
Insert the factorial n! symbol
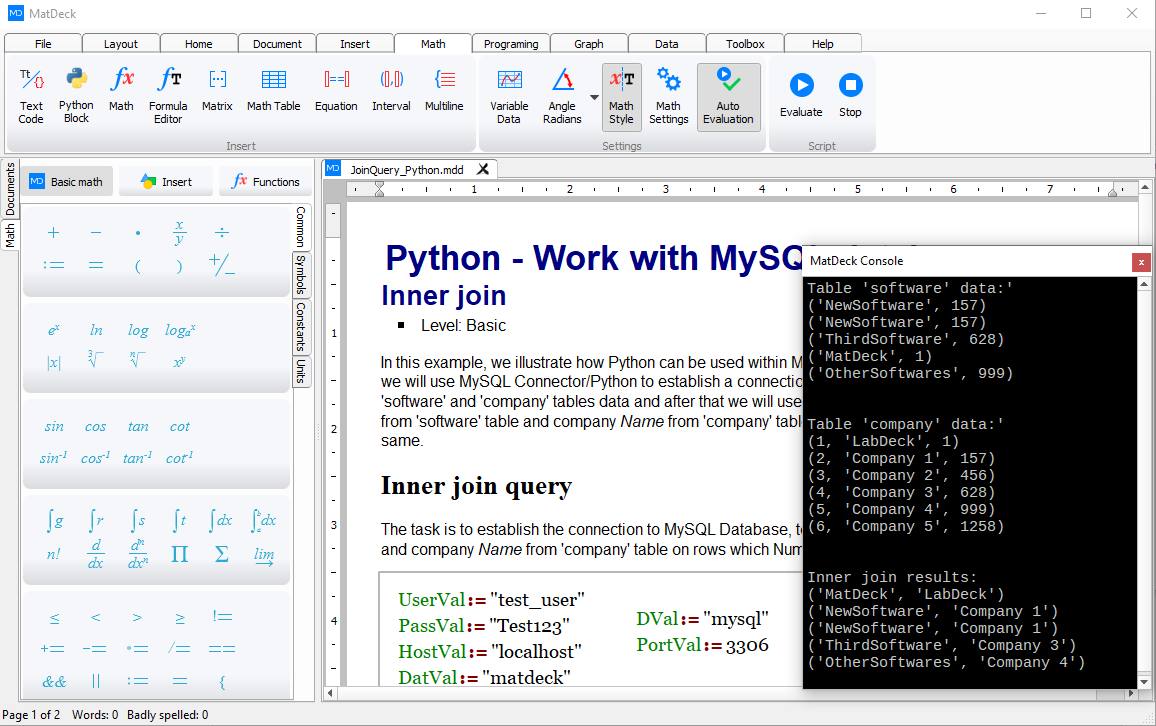point(54,554)
